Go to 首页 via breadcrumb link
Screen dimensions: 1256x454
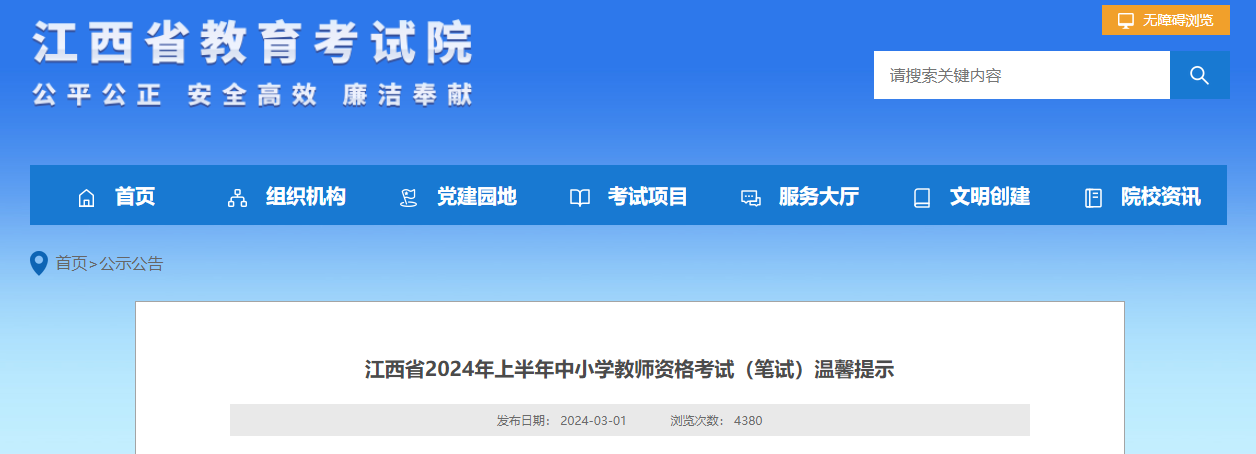(71, 264)
